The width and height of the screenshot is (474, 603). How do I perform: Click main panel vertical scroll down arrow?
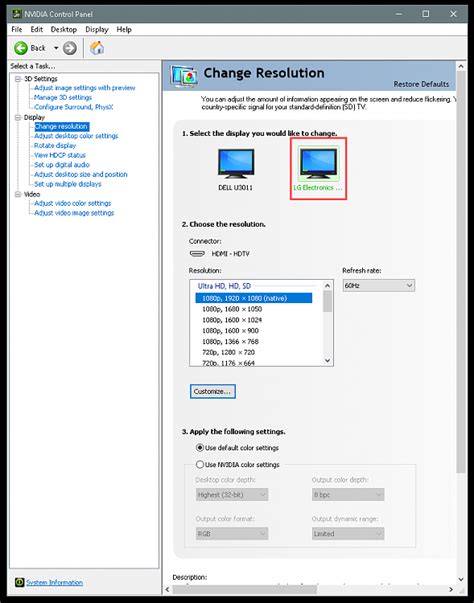click(x=461, y=579)
